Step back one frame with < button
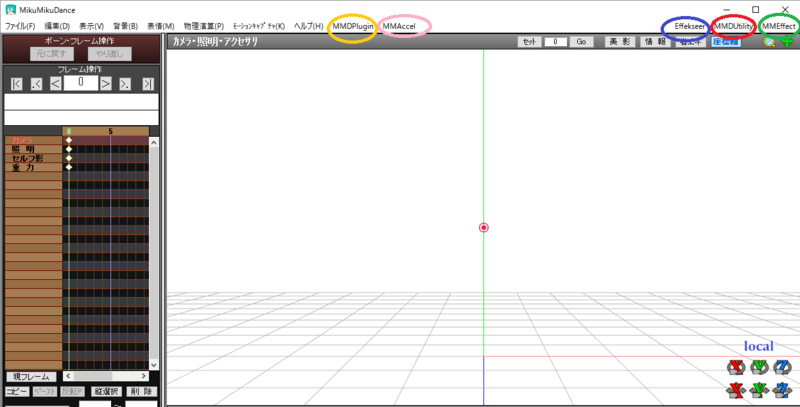 (x=56, y=84)
